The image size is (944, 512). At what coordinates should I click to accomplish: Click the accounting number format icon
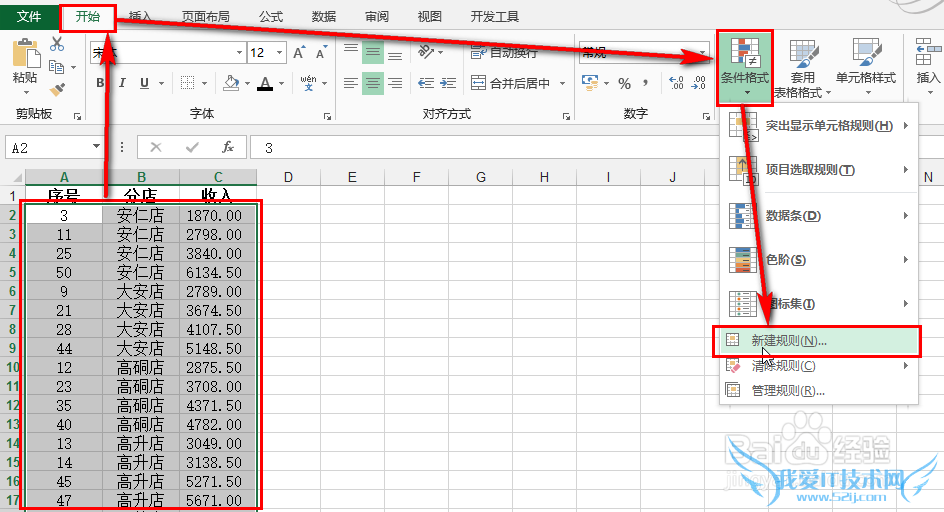pos(589,83)
